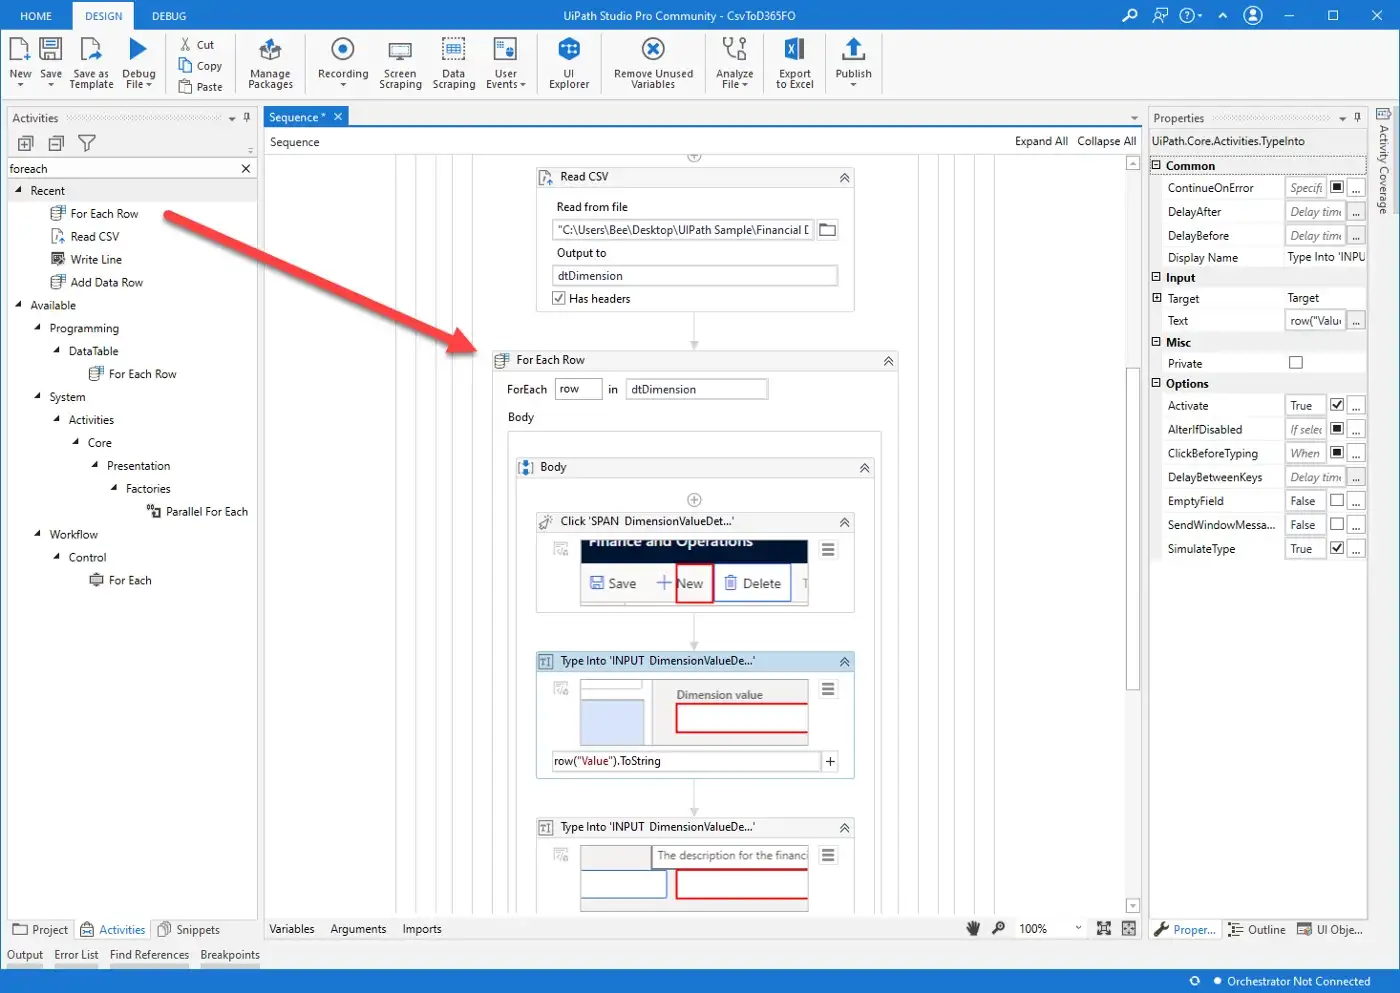Switch to the Snippets tab

tap(189, 930)
